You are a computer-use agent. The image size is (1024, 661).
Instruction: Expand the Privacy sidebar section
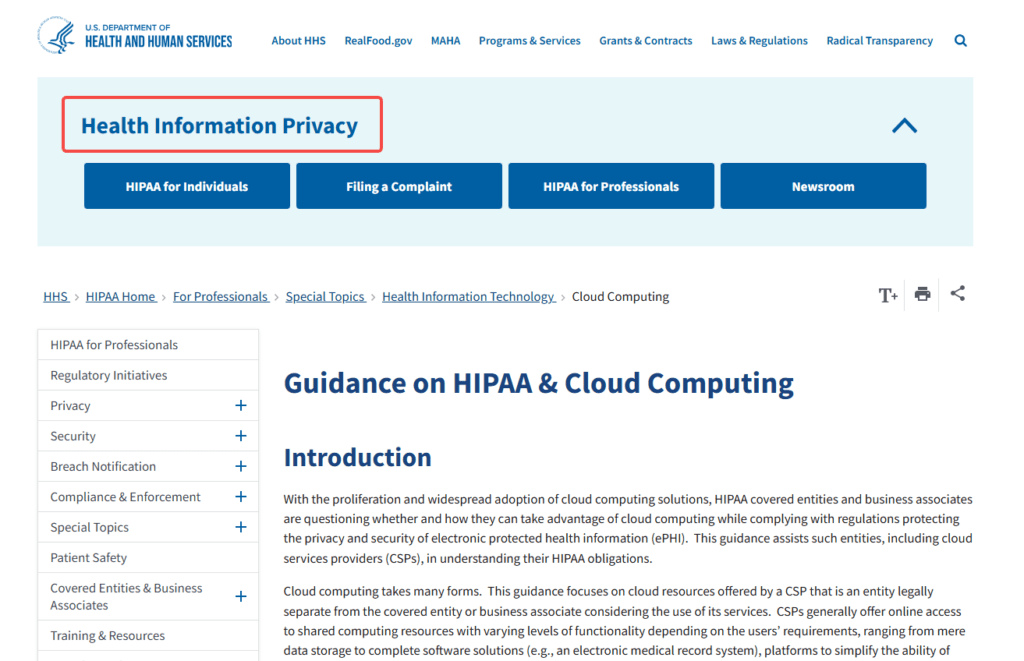(x=240, y=406)
